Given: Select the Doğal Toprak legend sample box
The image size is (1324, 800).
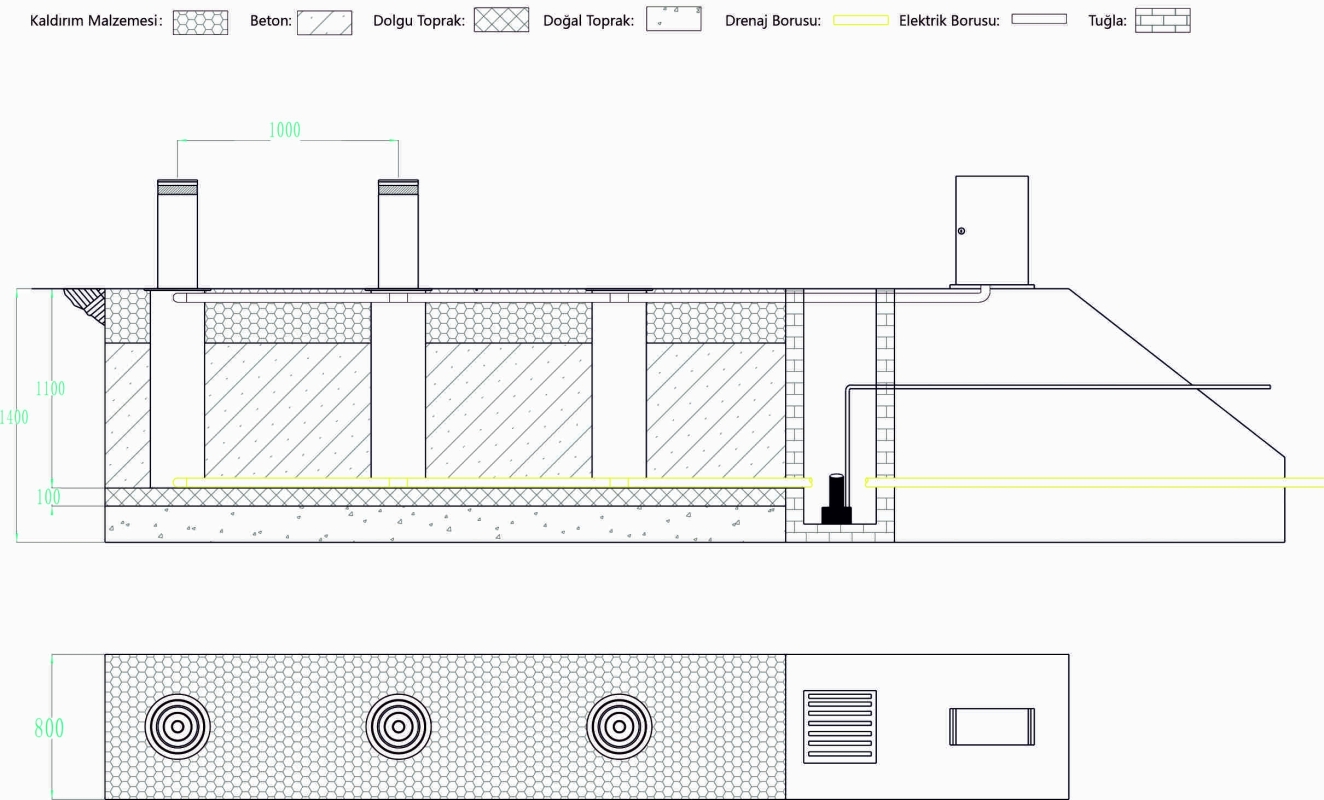Looking at the screenshot, I should click(x=673, y=20).
